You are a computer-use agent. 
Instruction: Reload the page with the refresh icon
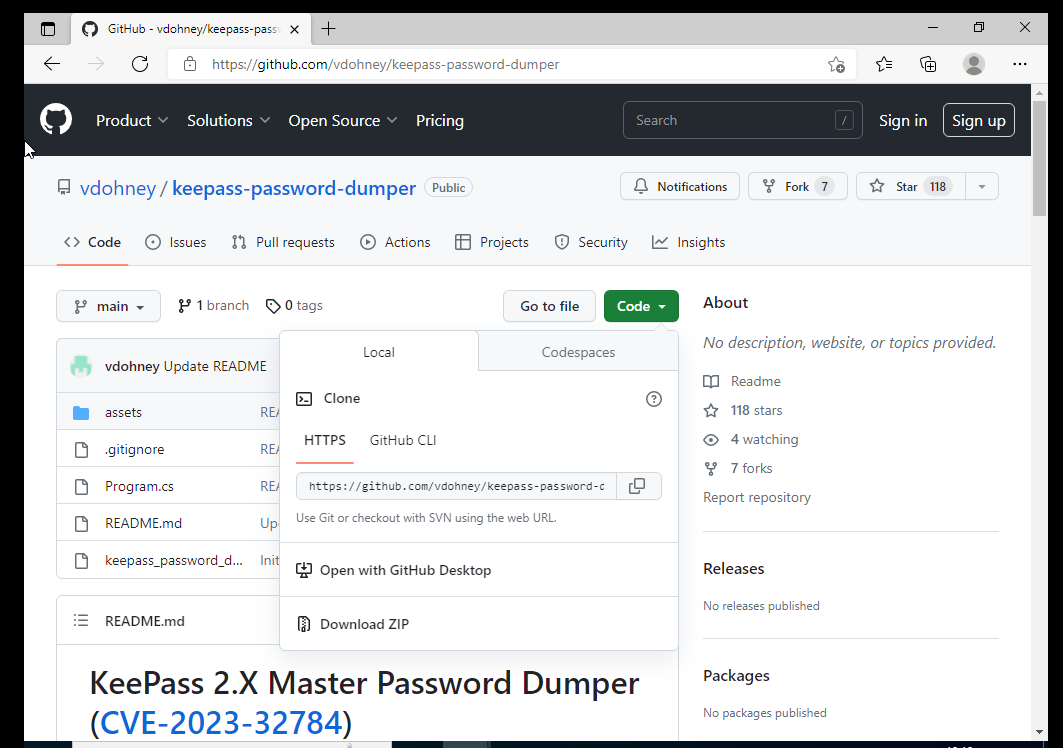coord(140,64)
